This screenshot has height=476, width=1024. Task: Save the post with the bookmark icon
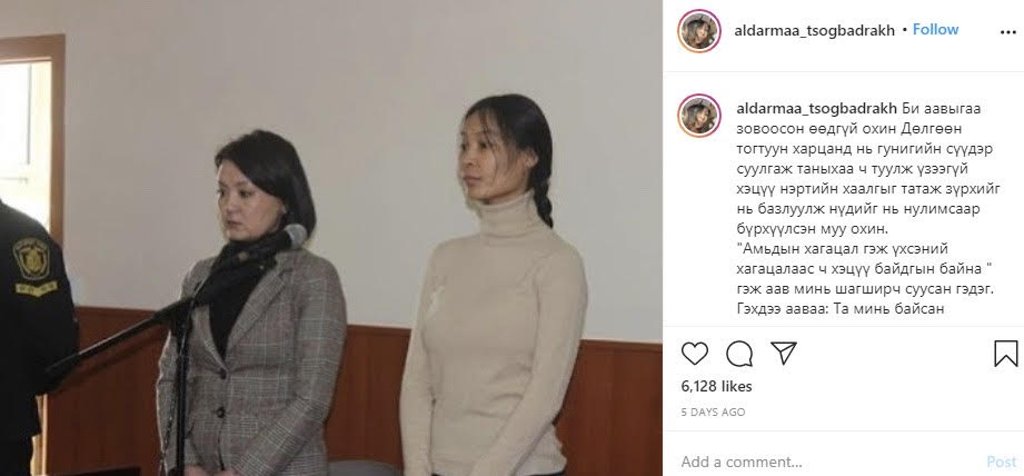click(1006, 354)
